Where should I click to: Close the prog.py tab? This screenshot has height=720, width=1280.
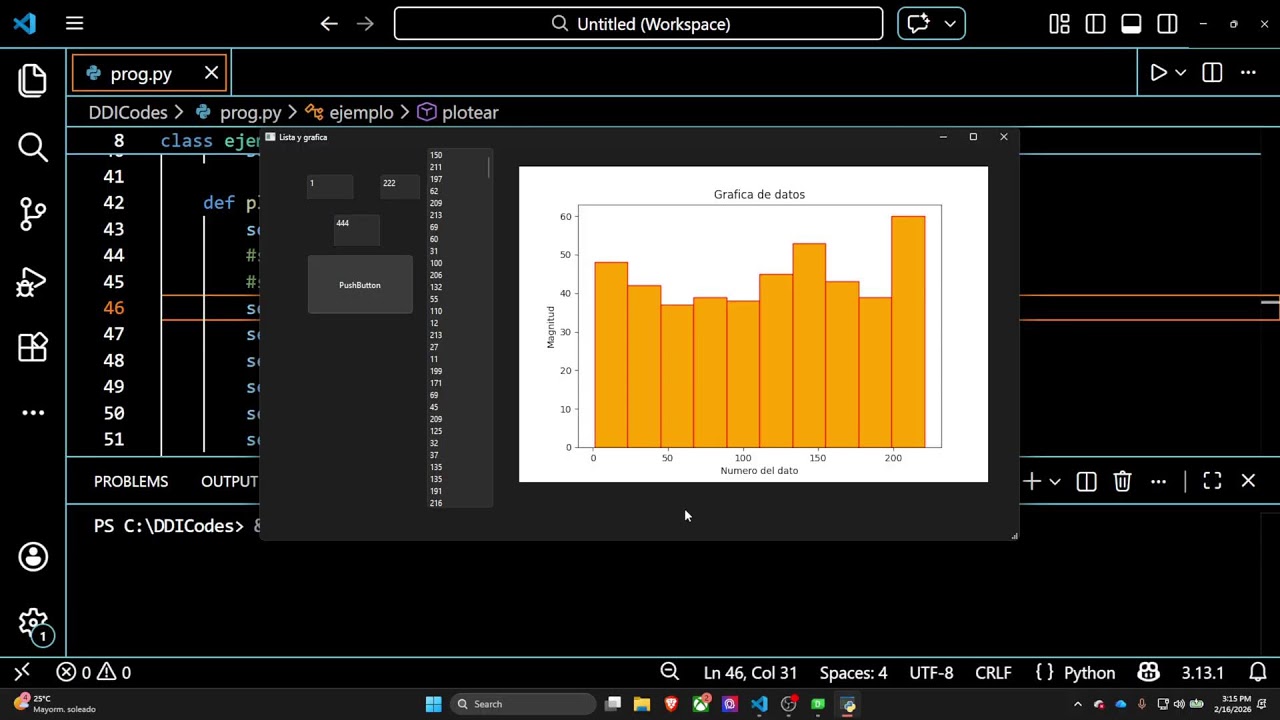(211, 73)
